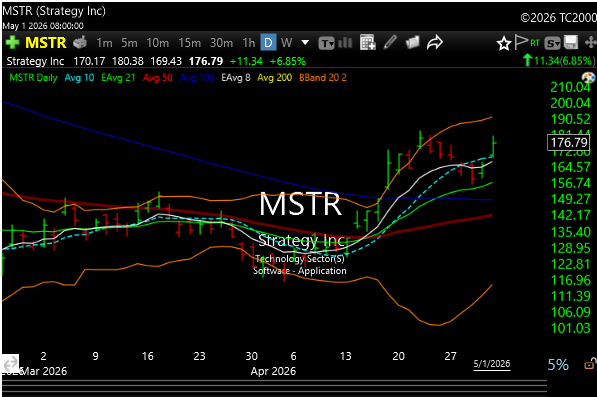Click the bar chart style icon
This screenshot has width=597, height=397.
click(345, 43)
